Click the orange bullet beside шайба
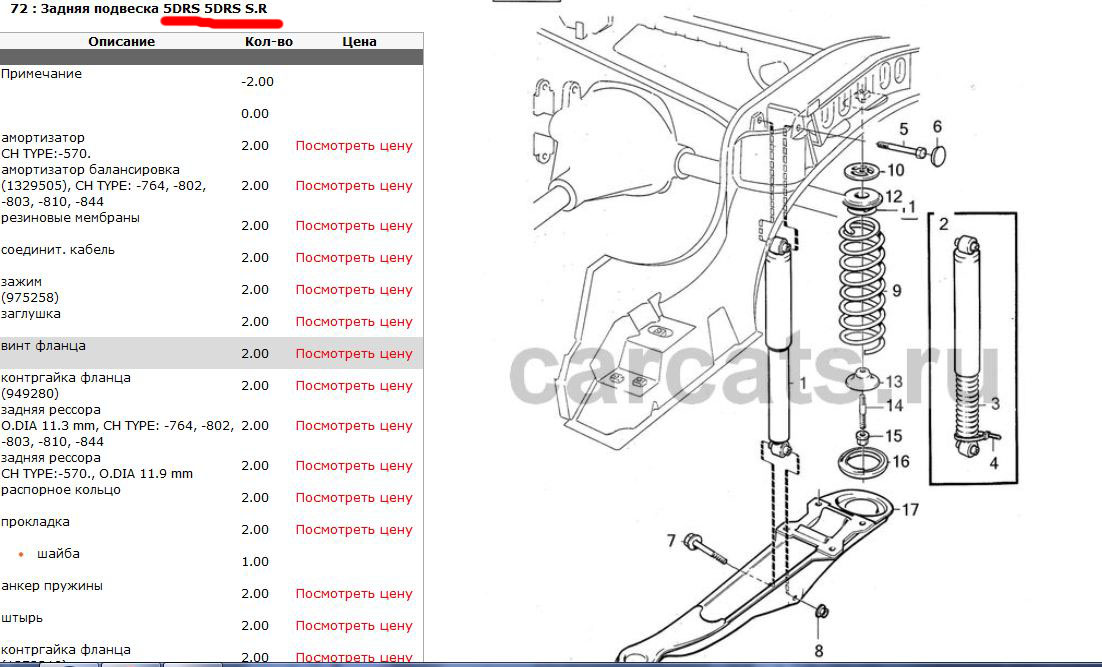Screen dimensions: 1102x667 [x=21, y=554]
